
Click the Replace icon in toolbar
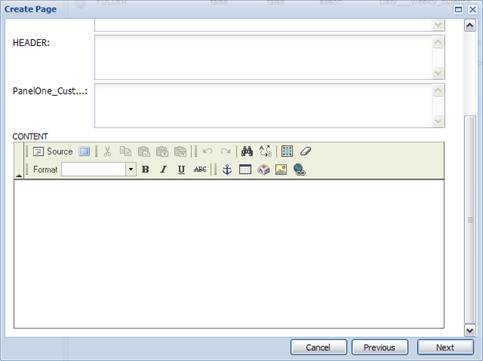[x=266, y=151]
